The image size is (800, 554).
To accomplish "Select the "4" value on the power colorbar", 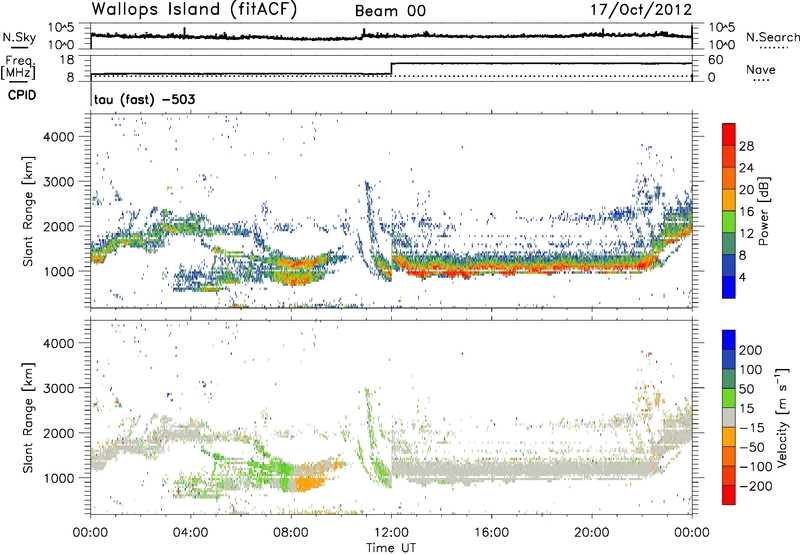I will (743, 277).
